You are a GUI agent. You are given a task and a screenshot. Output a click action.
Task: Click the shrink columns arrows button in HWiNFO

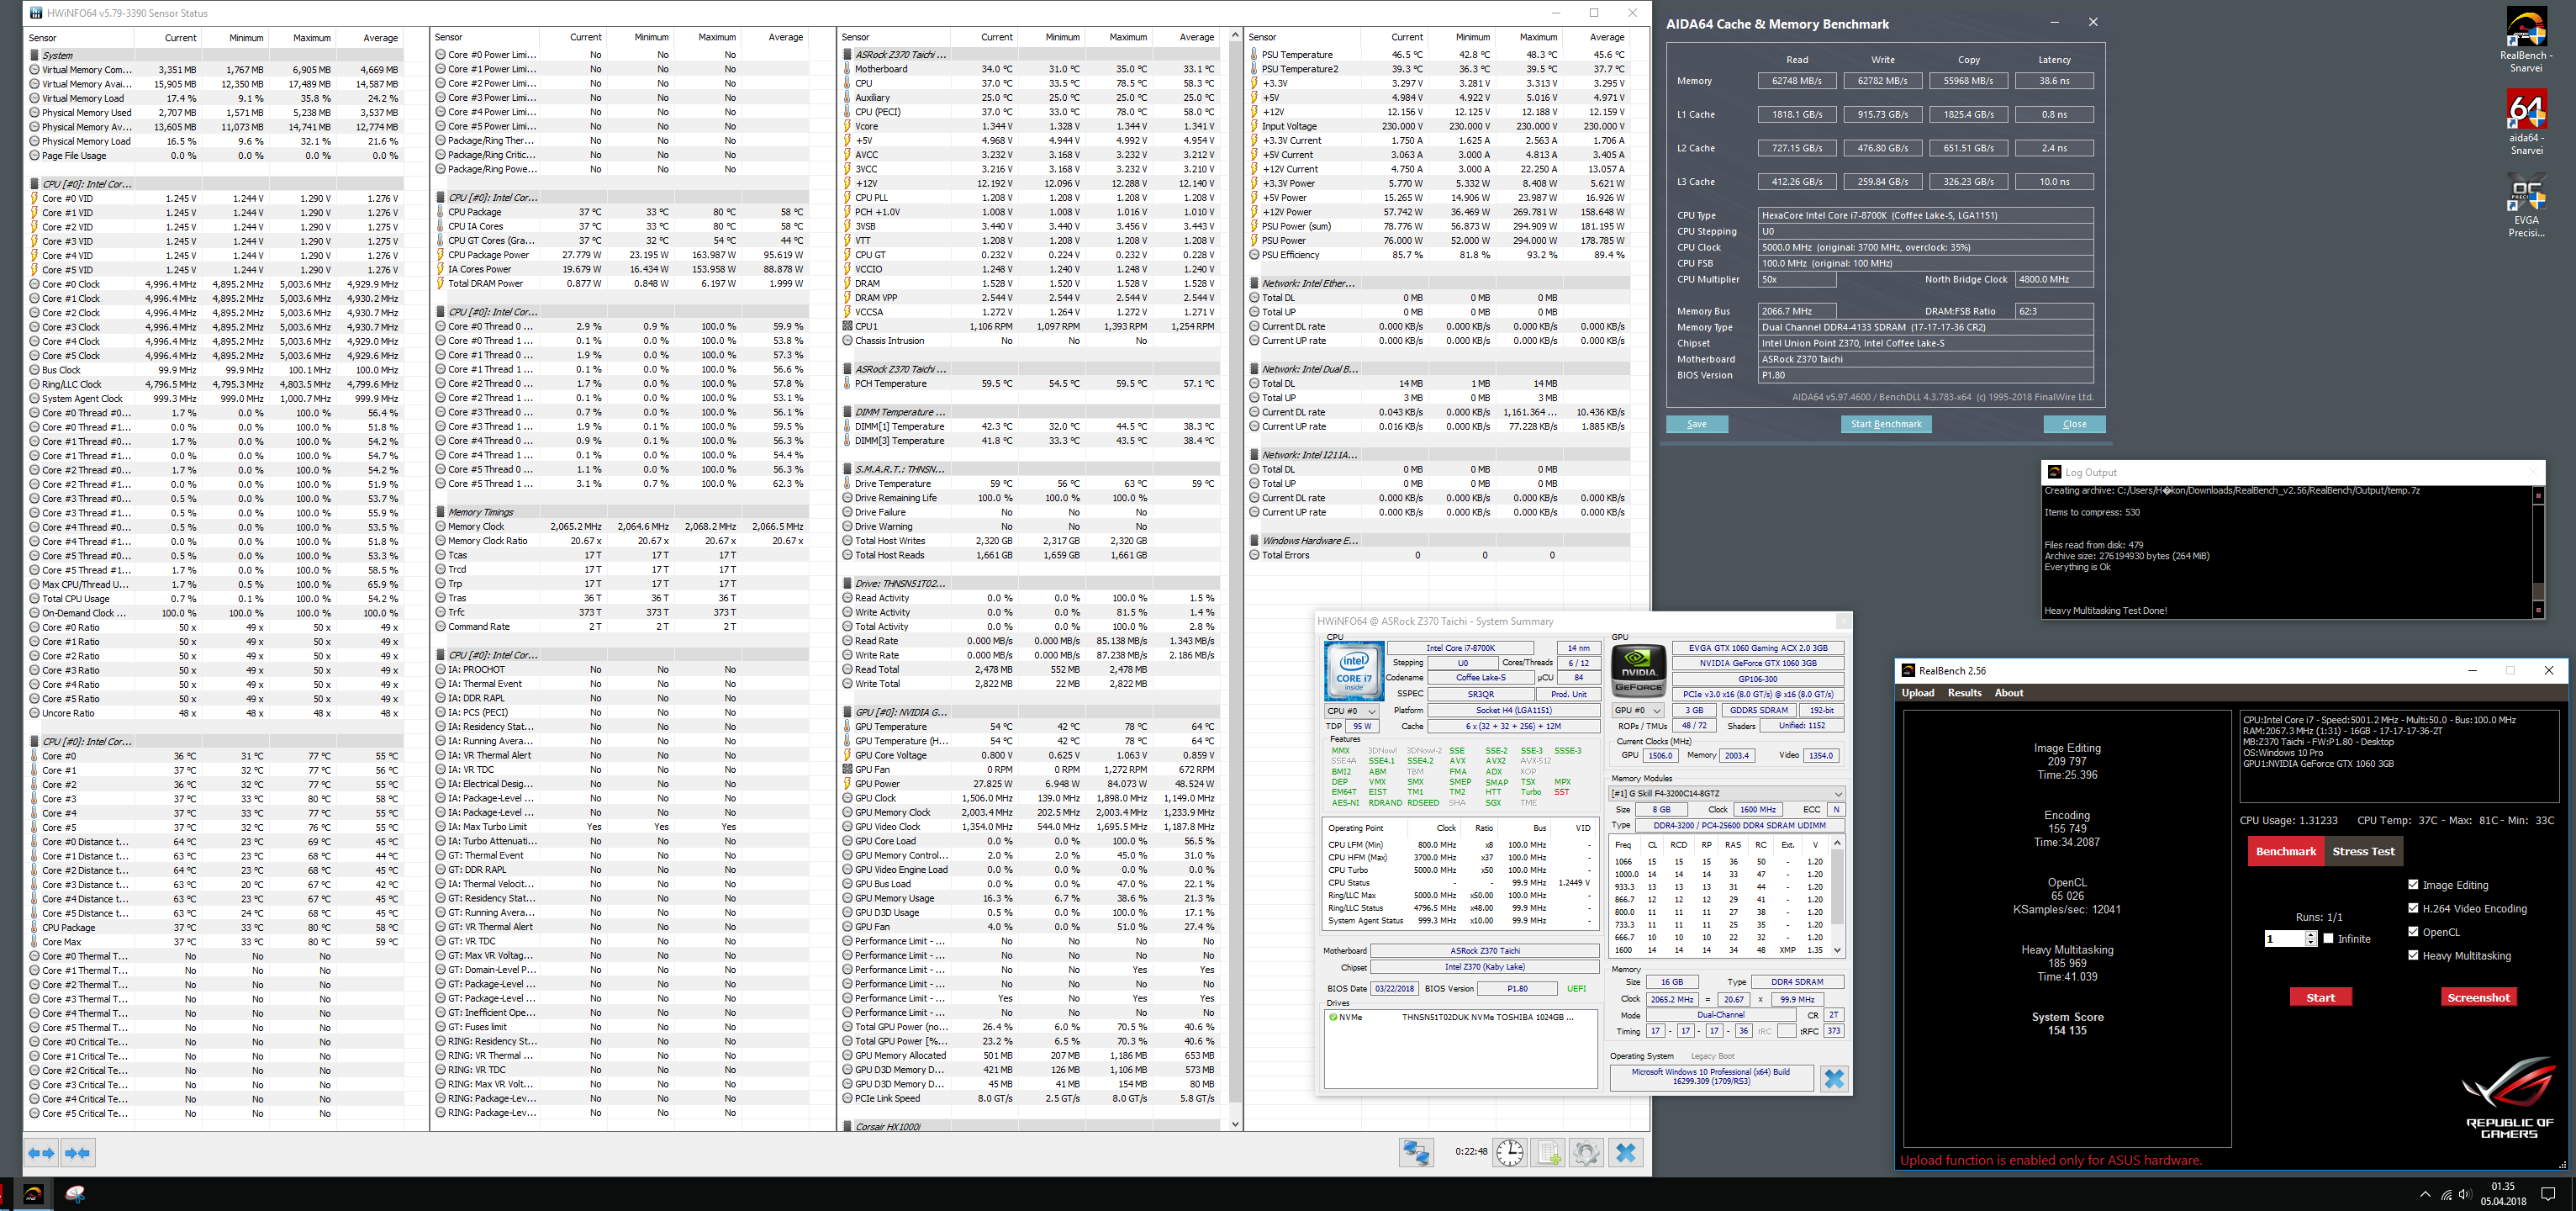click(78, 1153)
